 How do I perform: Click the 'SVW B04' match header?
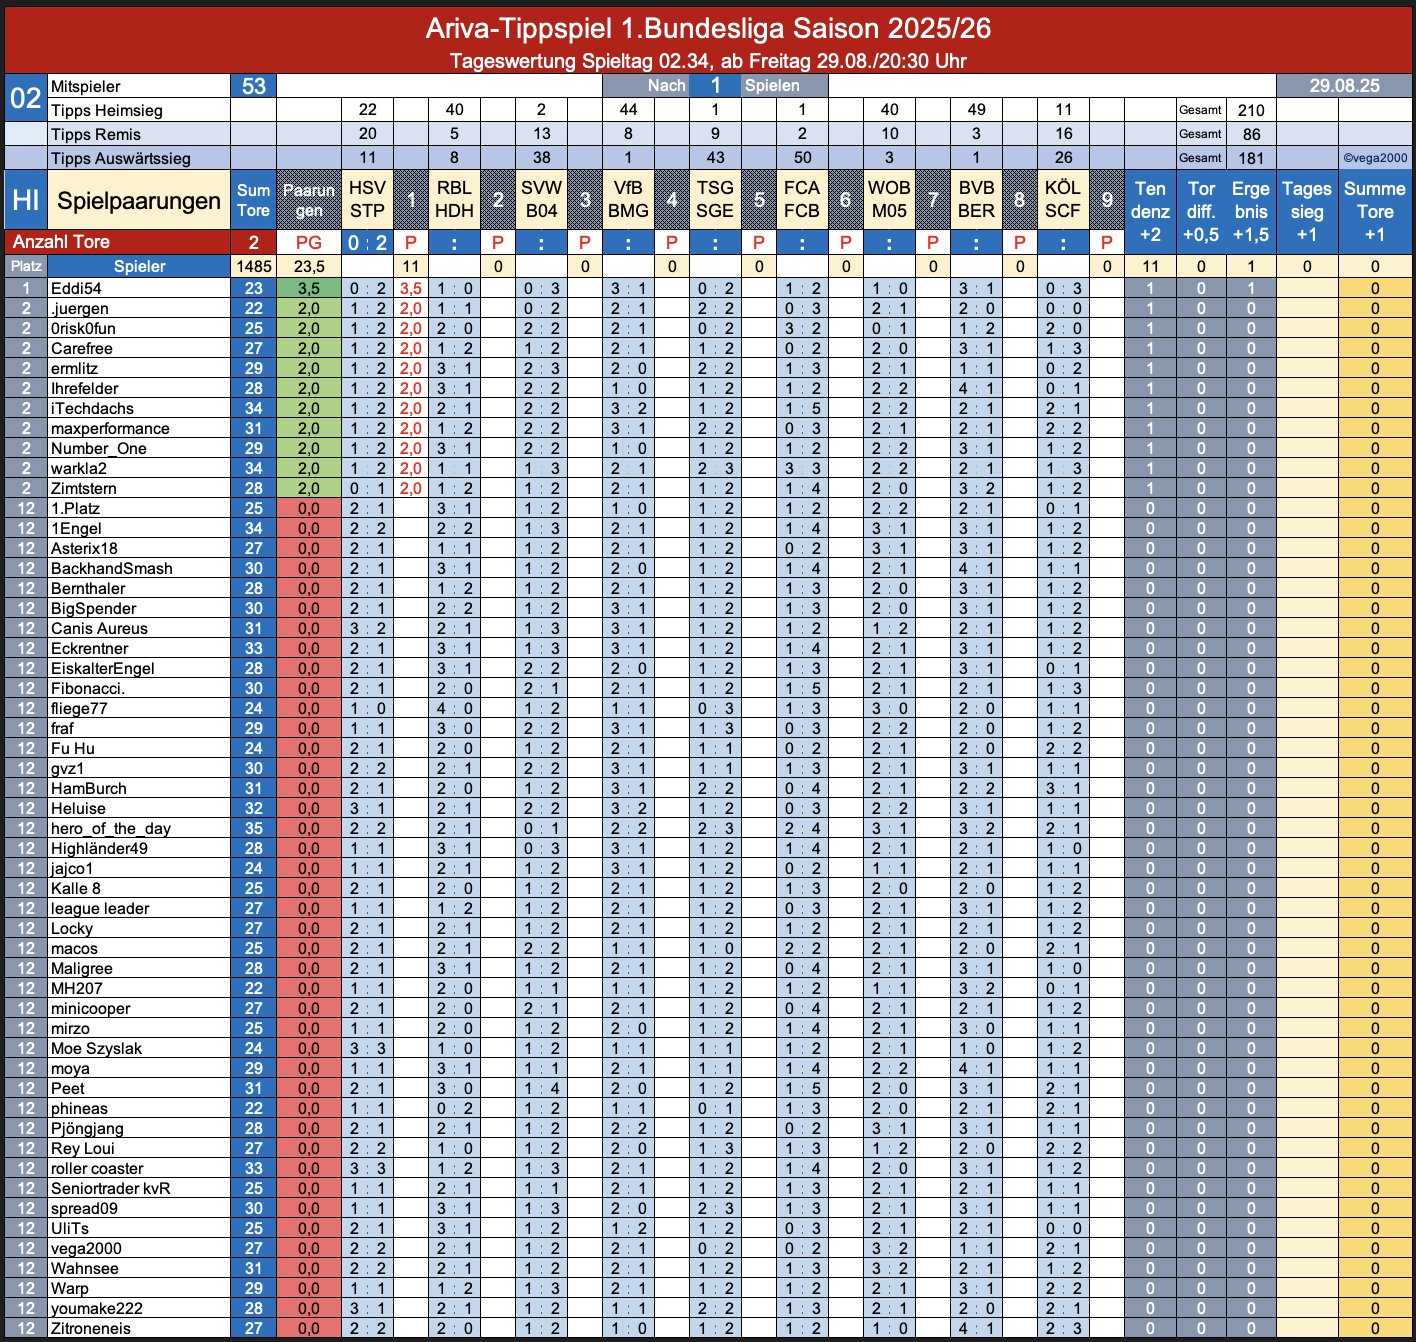(541, 200)
